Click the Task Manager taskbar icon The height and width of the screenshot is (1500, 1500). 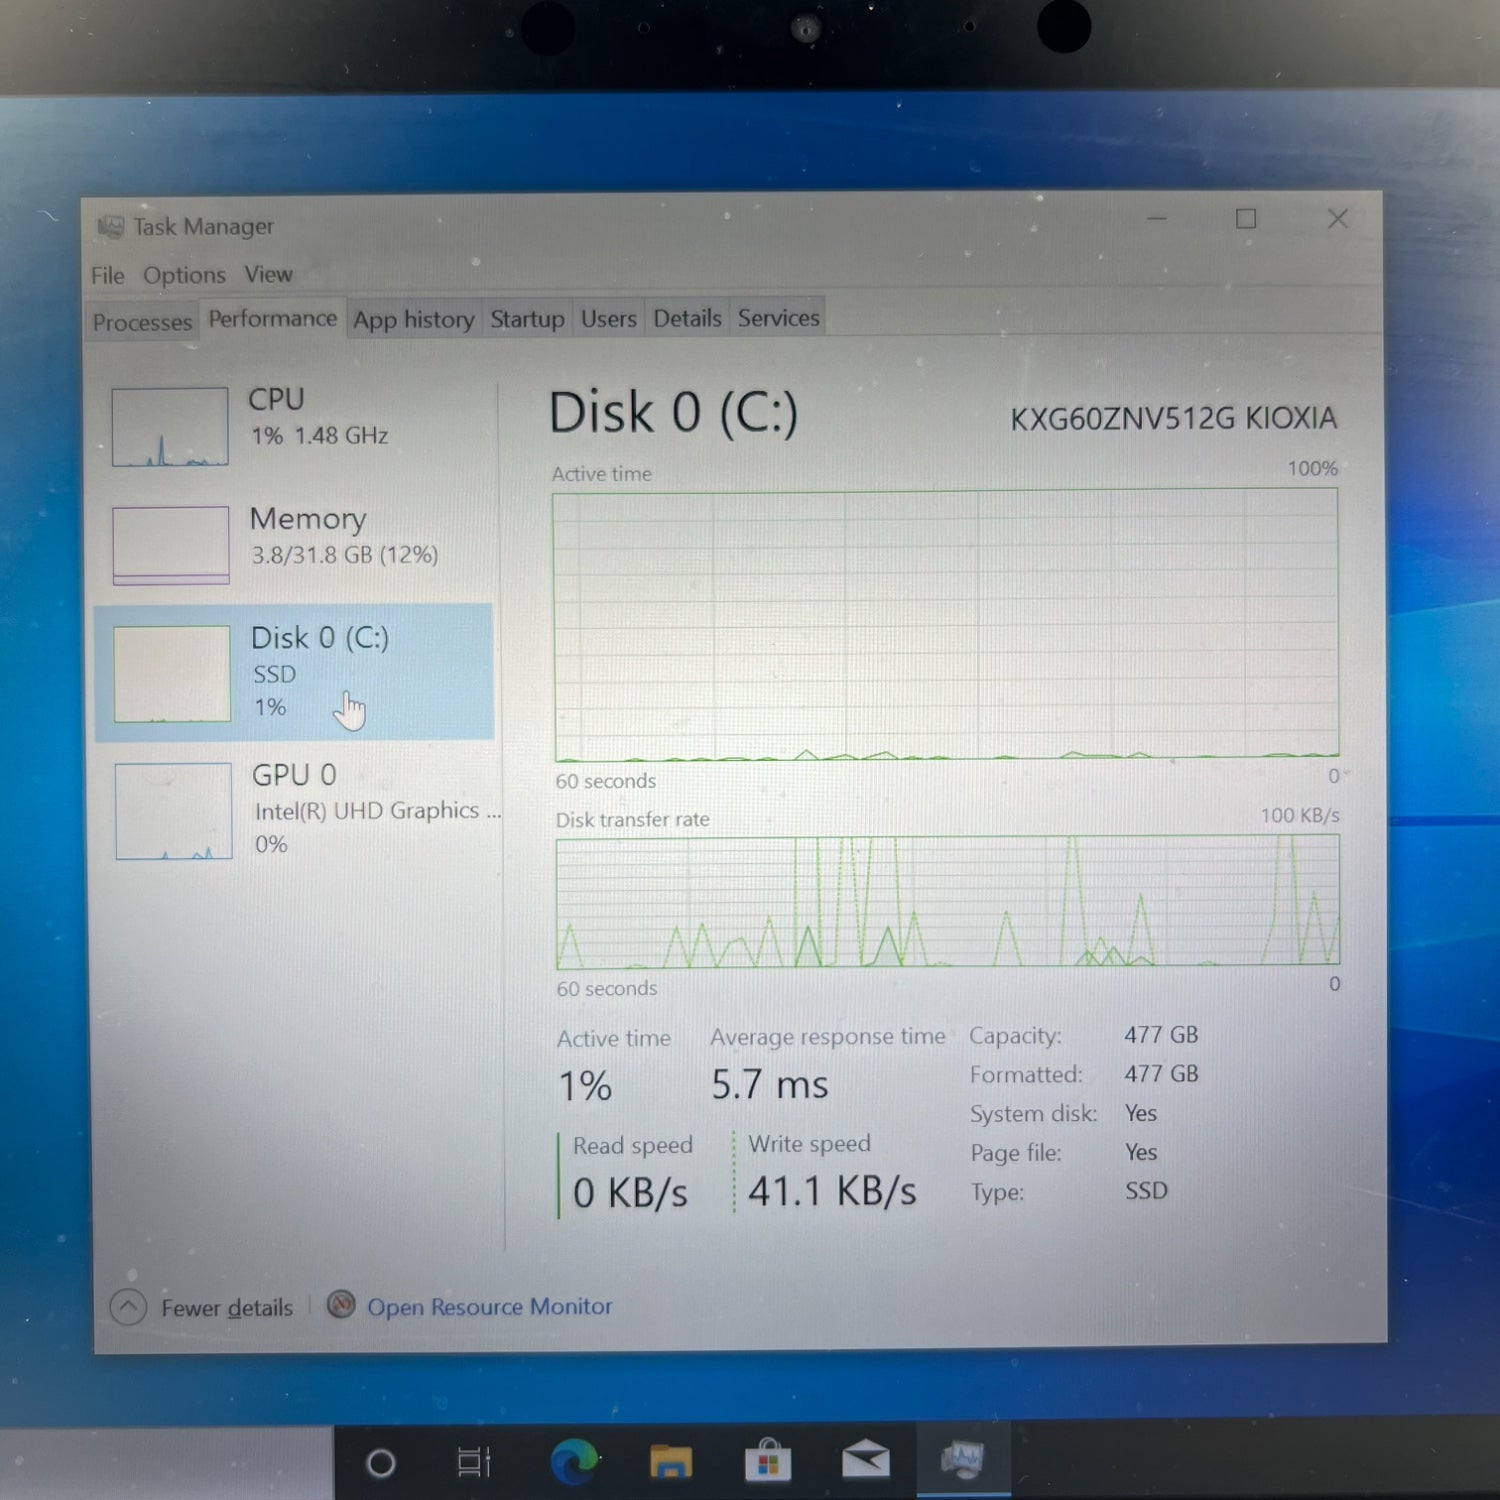point(962,1460)
